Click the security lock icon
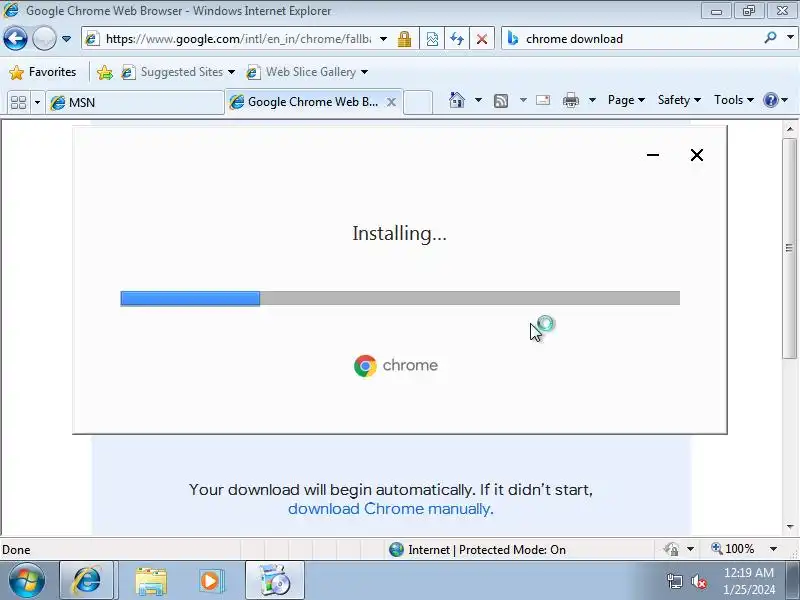Screen dimensions: 800x600 405,39
